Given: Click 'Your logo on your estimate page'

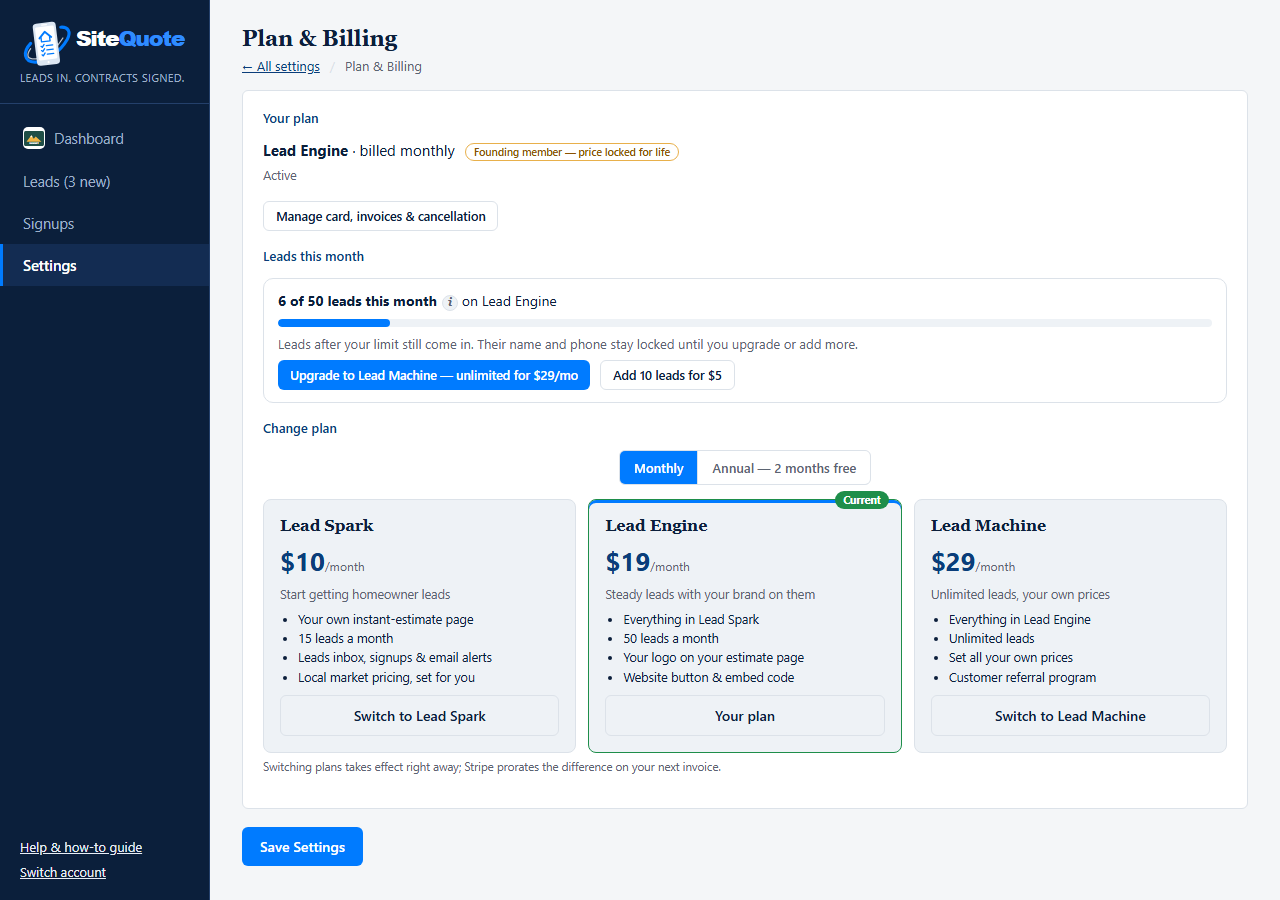Looking at the screenshot, I should click(x=714, y=658).
